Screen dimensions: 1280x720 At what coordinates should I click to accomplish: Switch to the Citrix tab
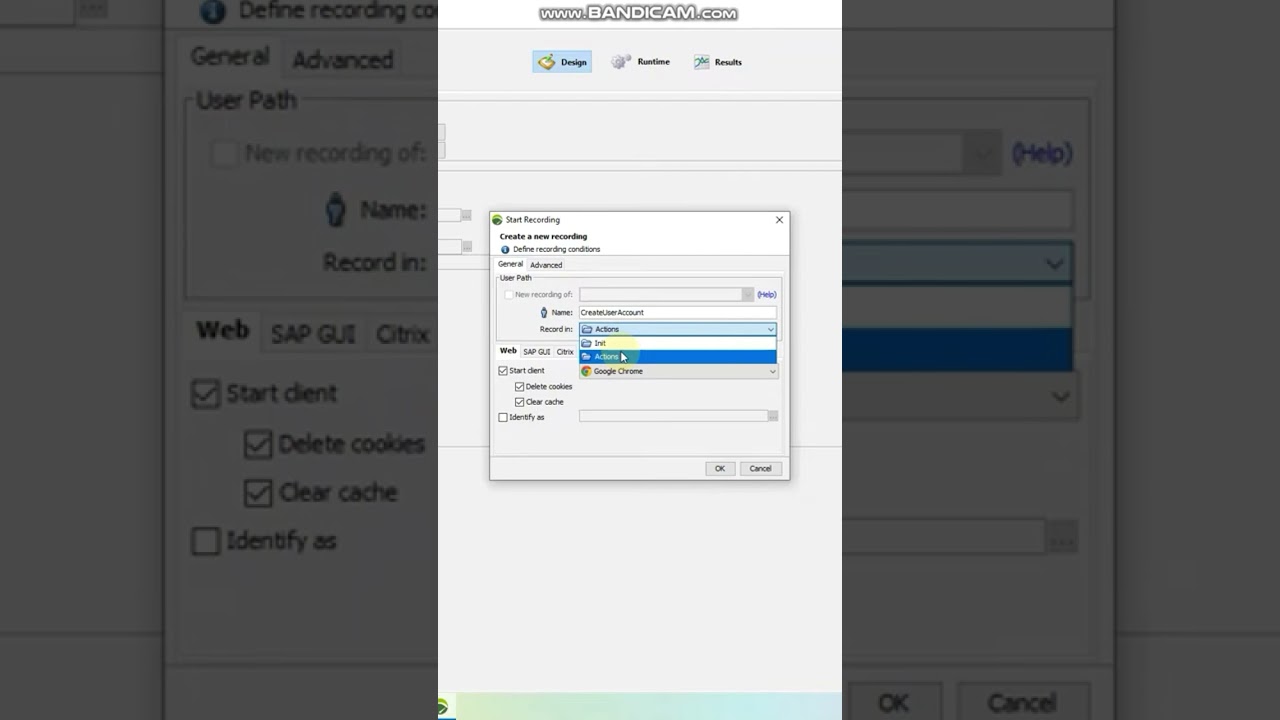click(565, 352)
